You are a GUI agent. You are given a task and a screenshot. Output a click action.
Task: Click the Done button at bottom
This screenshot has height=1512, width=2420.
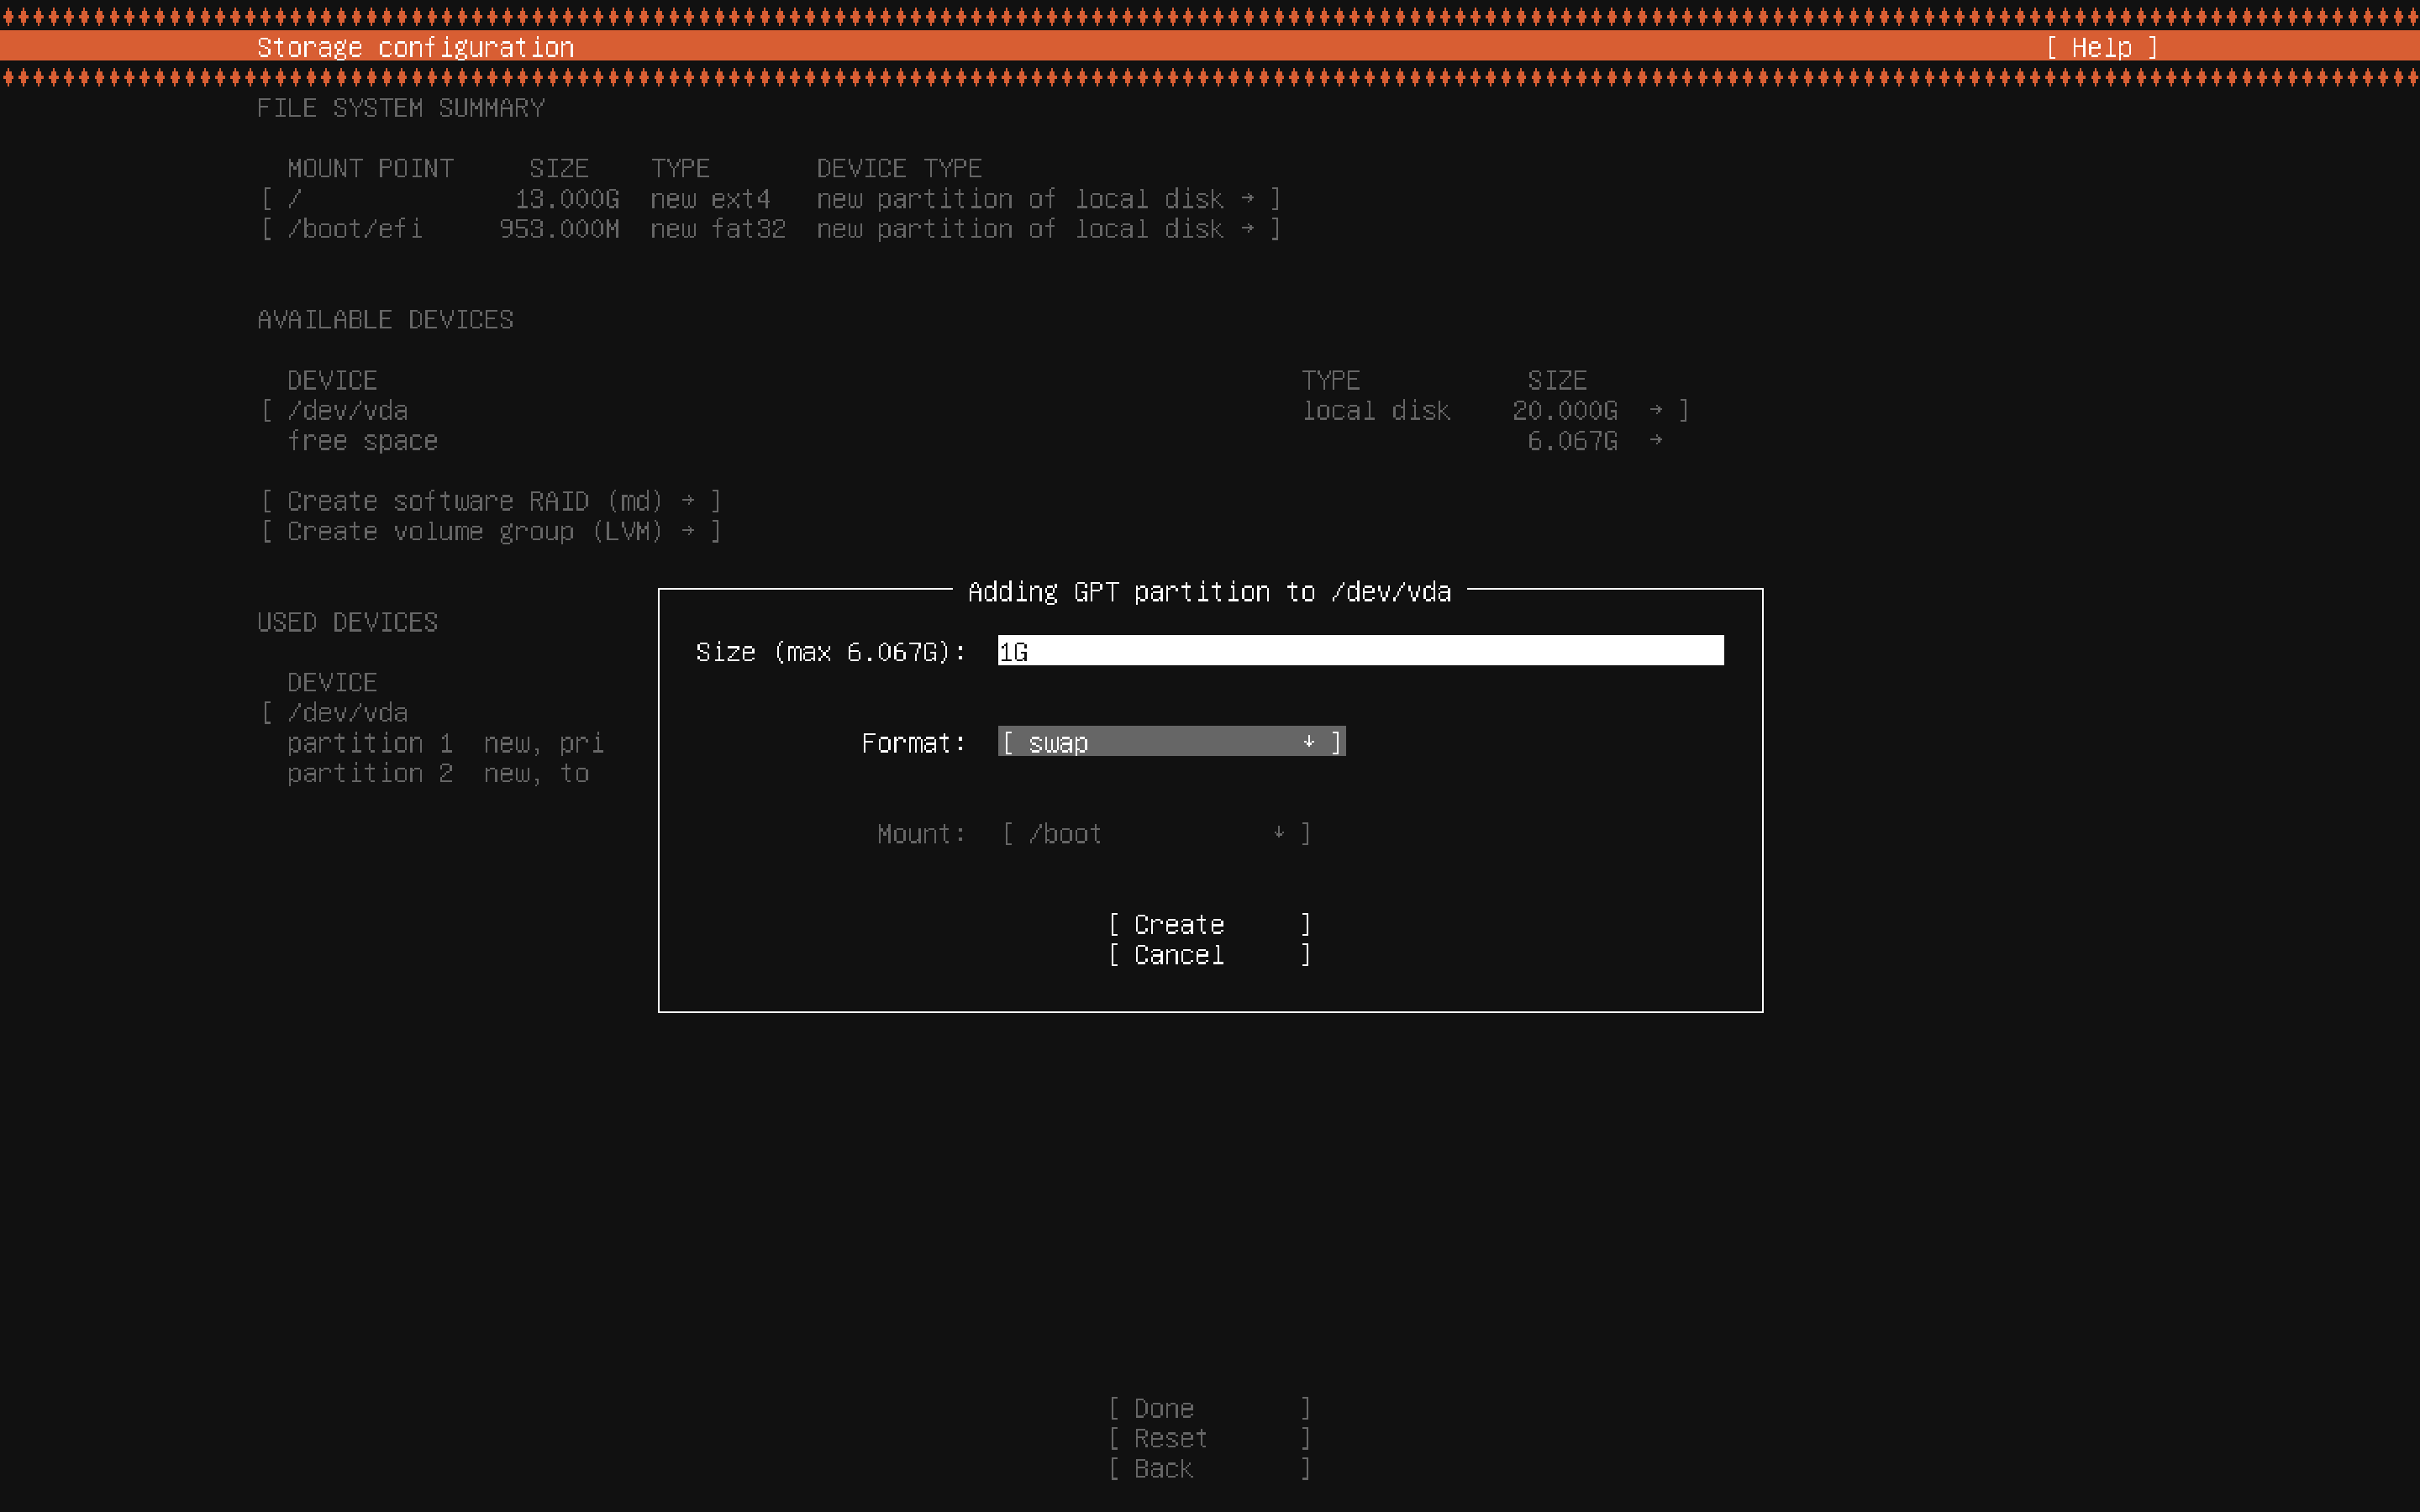(x=1208, y=1408)
